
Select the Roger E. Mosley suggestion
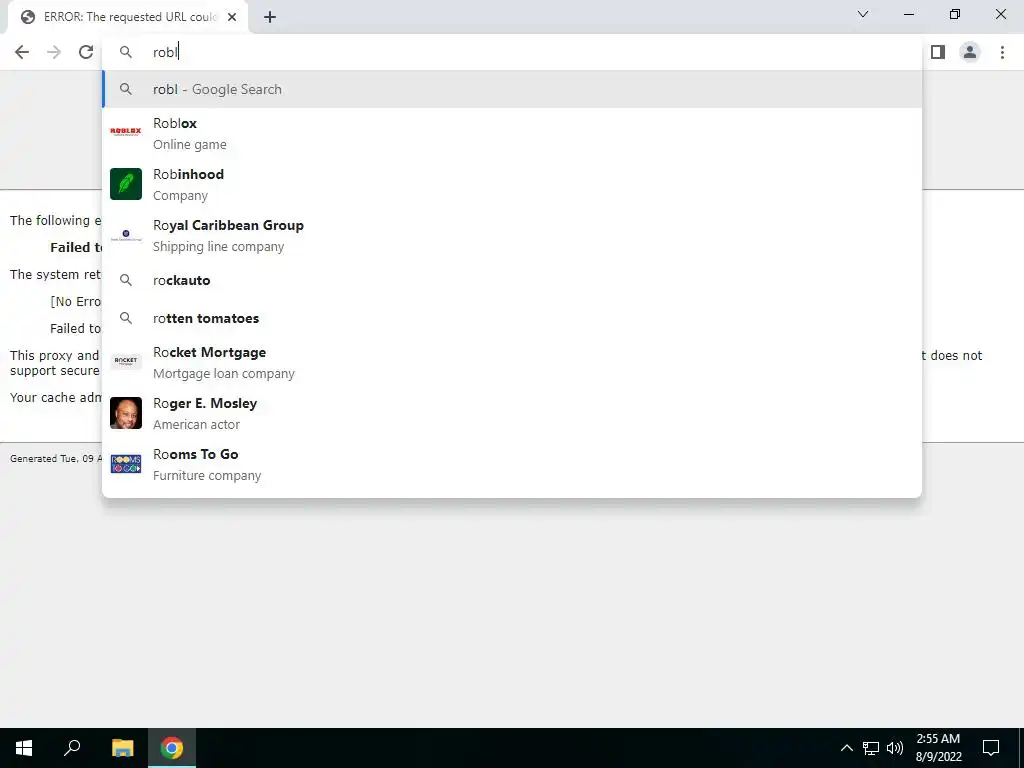coord(512,413)
